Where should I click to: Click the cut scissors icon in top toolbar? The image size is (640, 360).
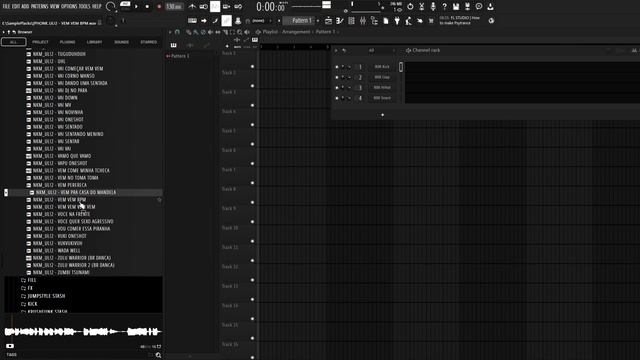422,7
